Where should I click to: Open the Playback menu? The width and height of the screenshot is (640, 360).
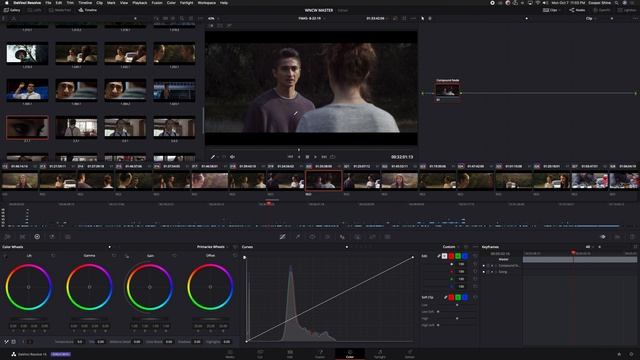point(140,3)
